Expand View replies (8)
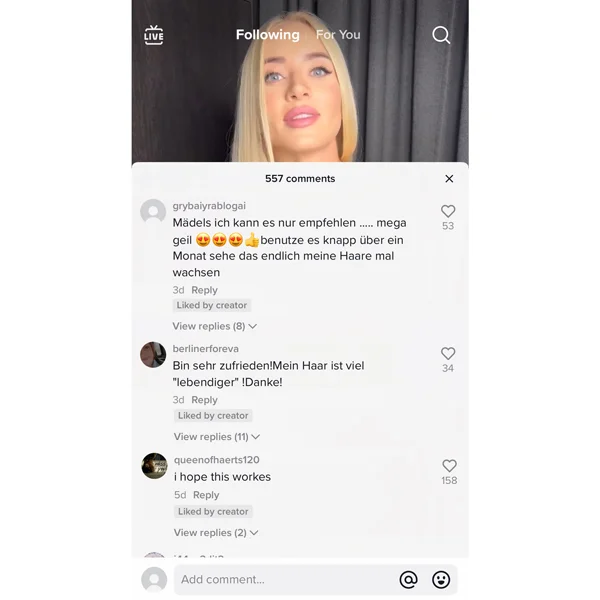 pyautogui.click(x=214, y=326)
